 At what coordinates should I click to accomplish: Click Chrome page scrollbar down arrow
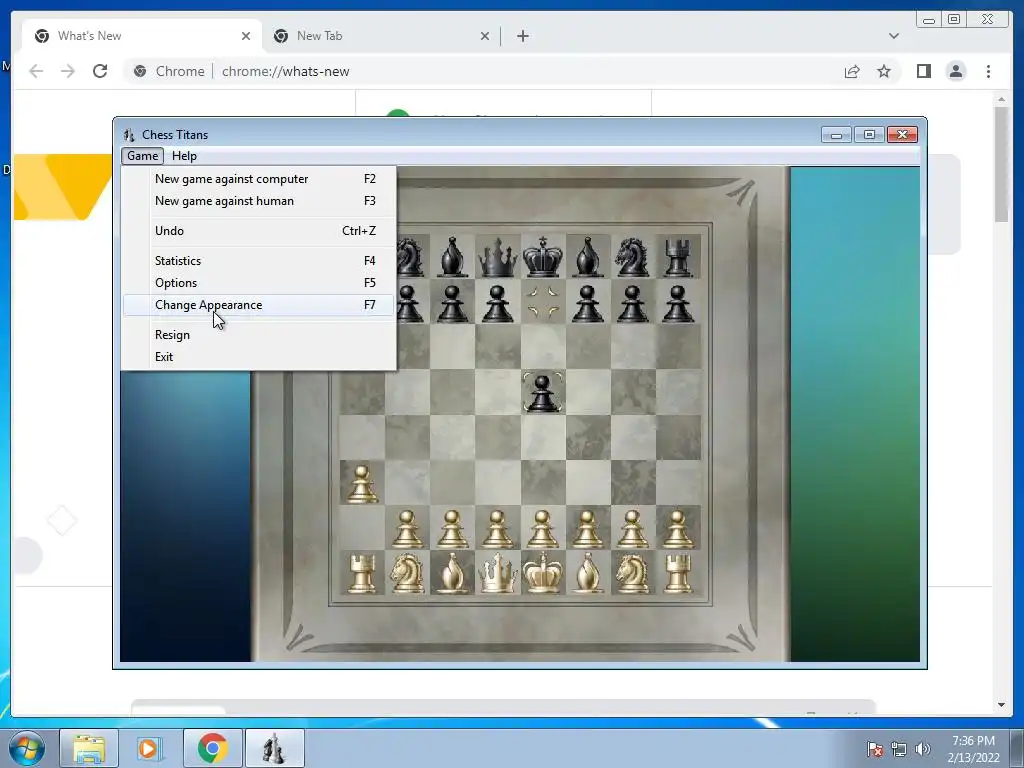(x=1002, y=705)
